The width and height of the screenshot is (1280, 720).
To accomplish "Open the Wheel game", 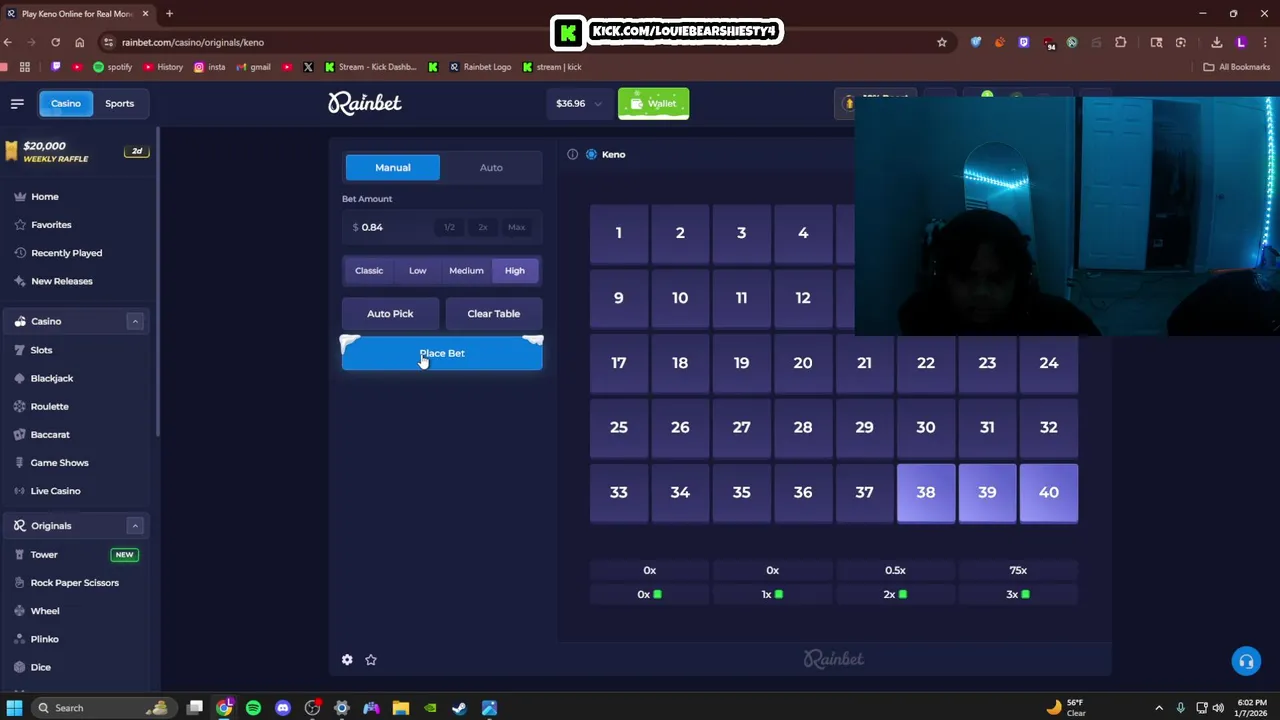I will pyautogui.click(x=45, y=610).
